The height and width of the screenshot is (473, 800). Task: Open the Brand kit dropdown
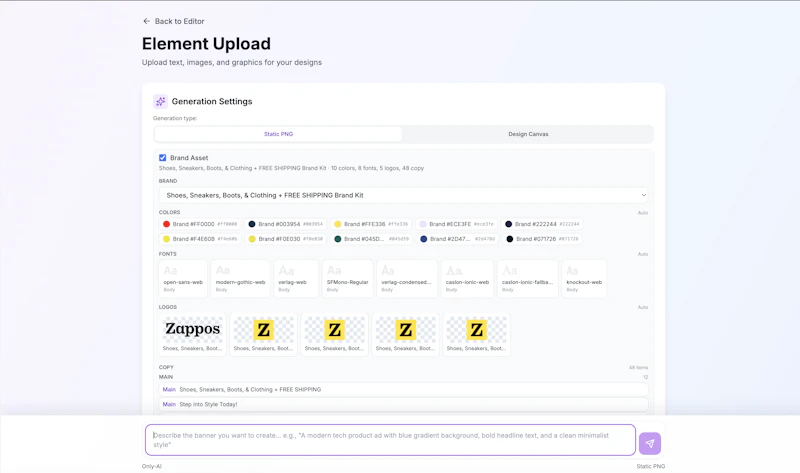pos(403,195)
